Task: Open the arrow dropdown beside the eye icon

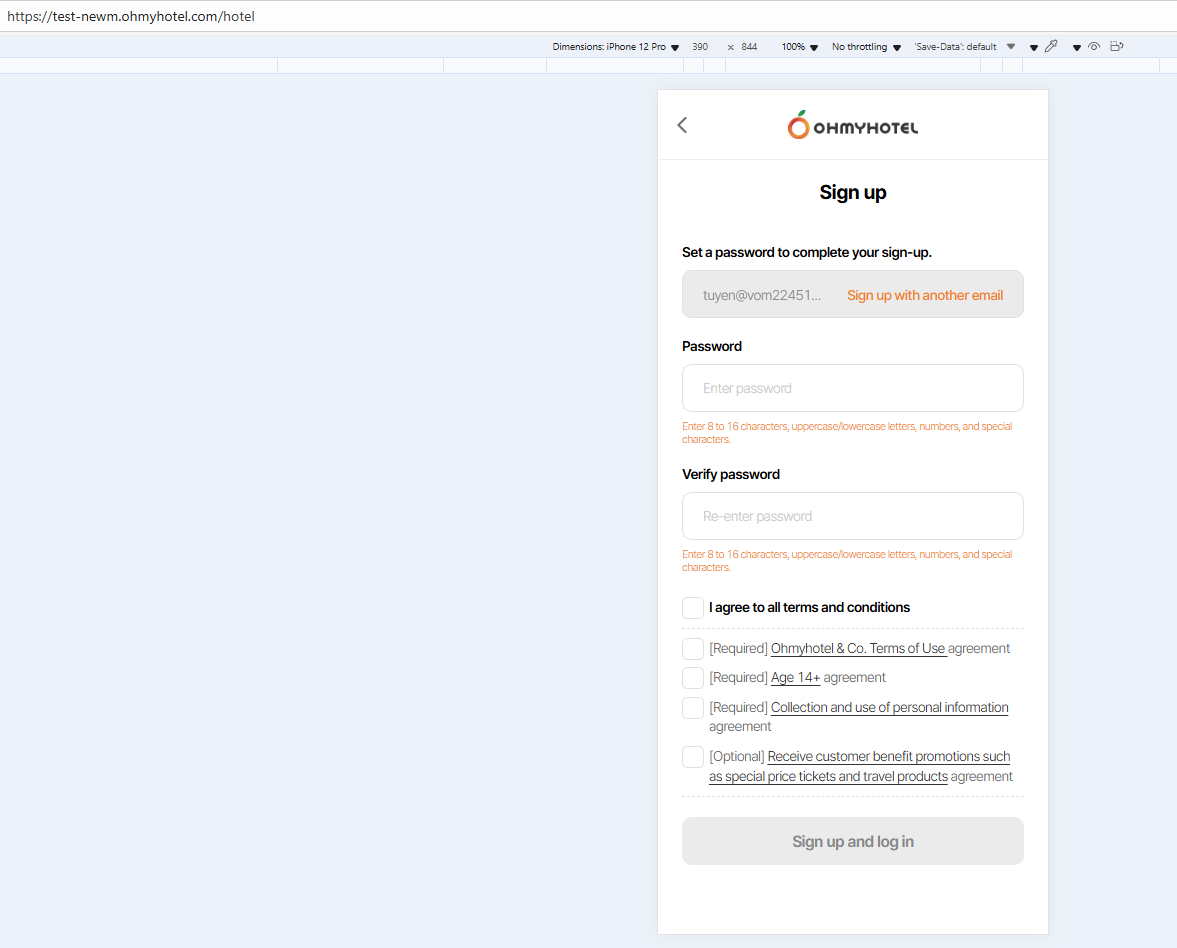Action: pyautogui.click(x=1076, y=47)
